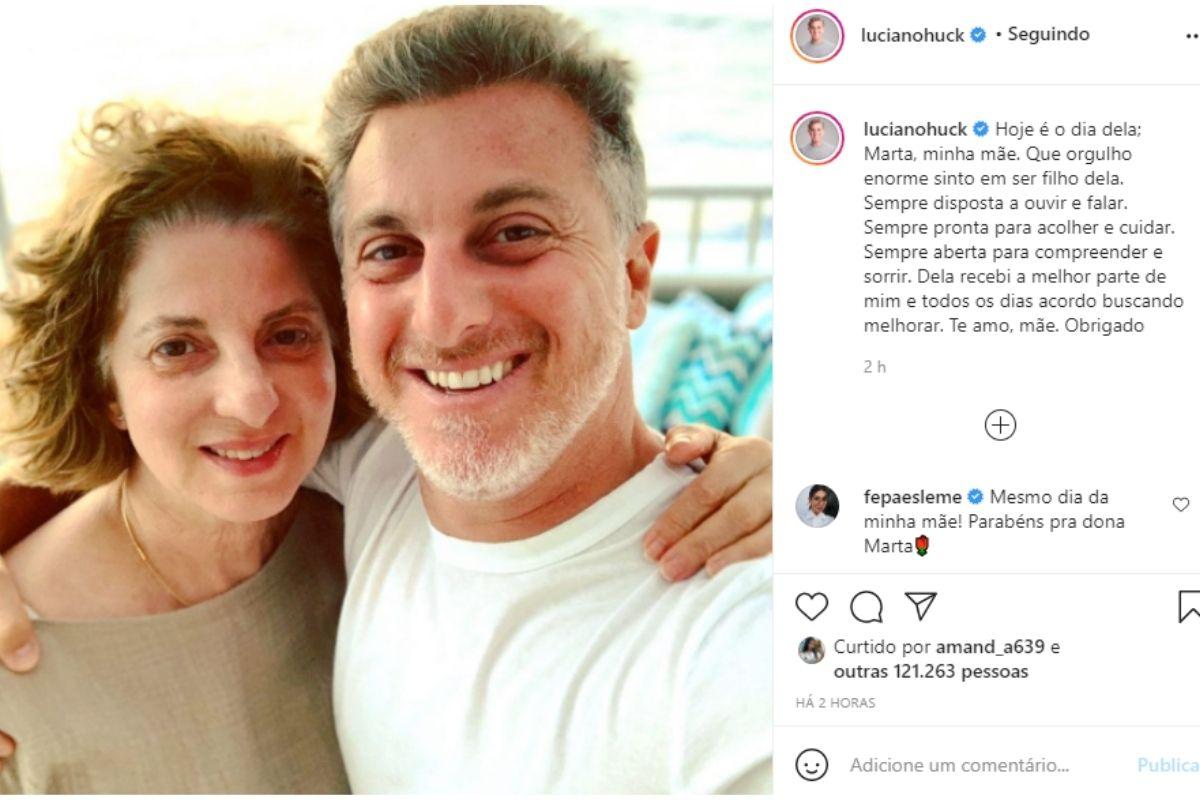Open lucianohuck avatar next to the caption
1200x800 pixels.
click(x=817, y=138)
